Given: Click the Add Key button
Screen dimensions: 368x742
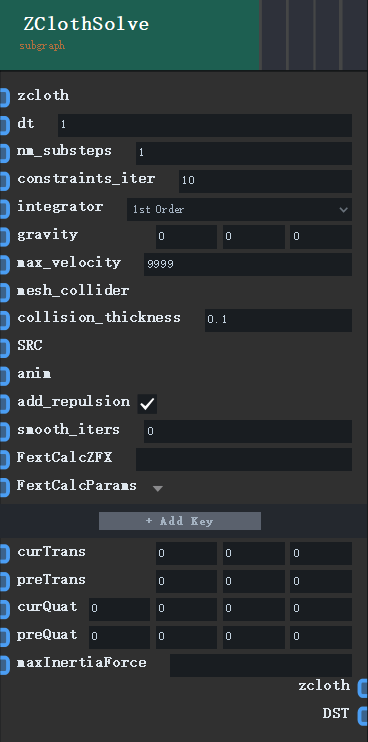Looking at the screenshot, I should coord(180,521).
